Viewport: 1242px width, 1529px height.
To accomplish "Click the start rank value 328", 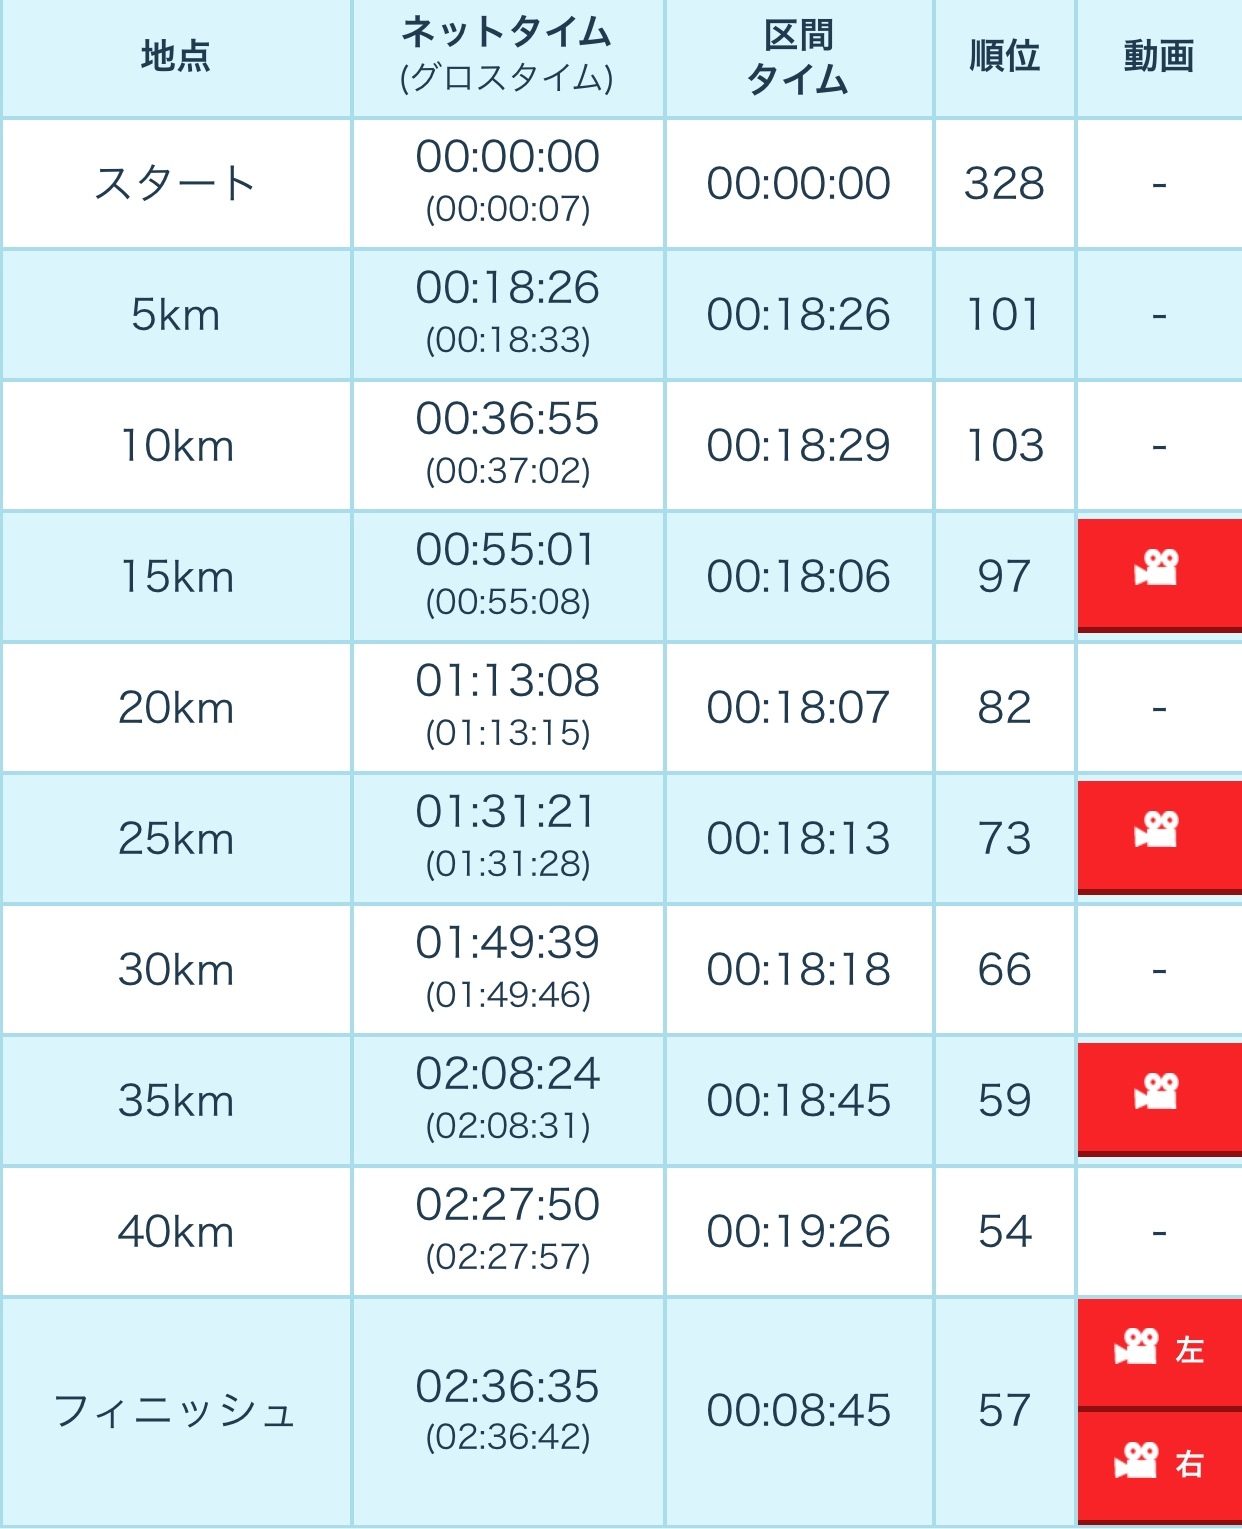I will pyautogui.click(x=1004, y=184).
